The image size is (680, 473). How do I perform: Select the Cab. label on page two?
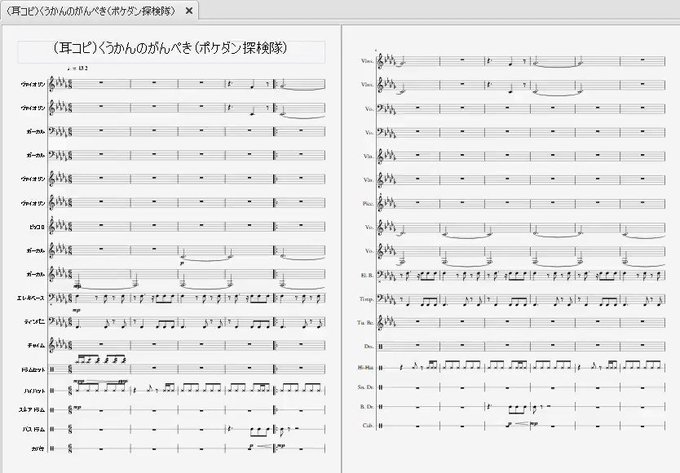[x=368, y=426]
